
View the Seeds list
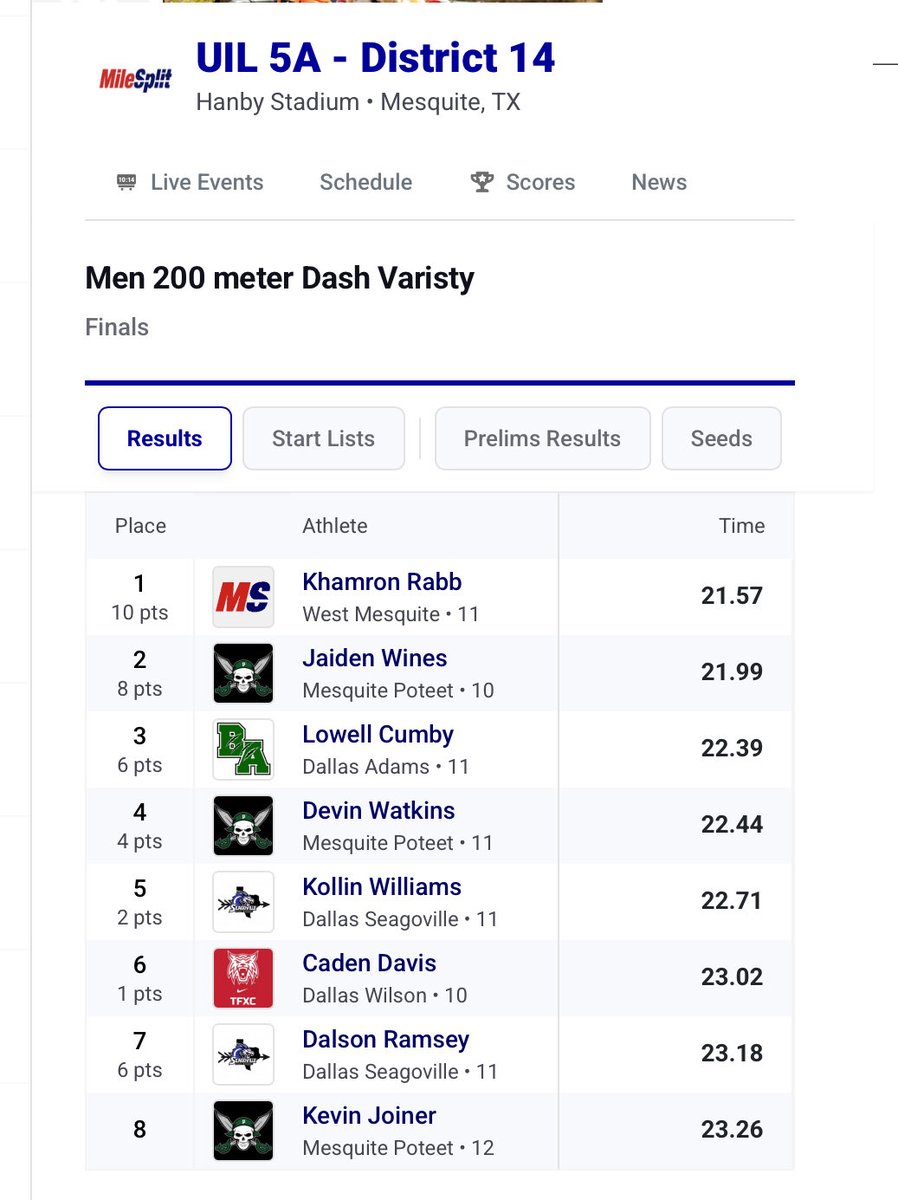721,438
